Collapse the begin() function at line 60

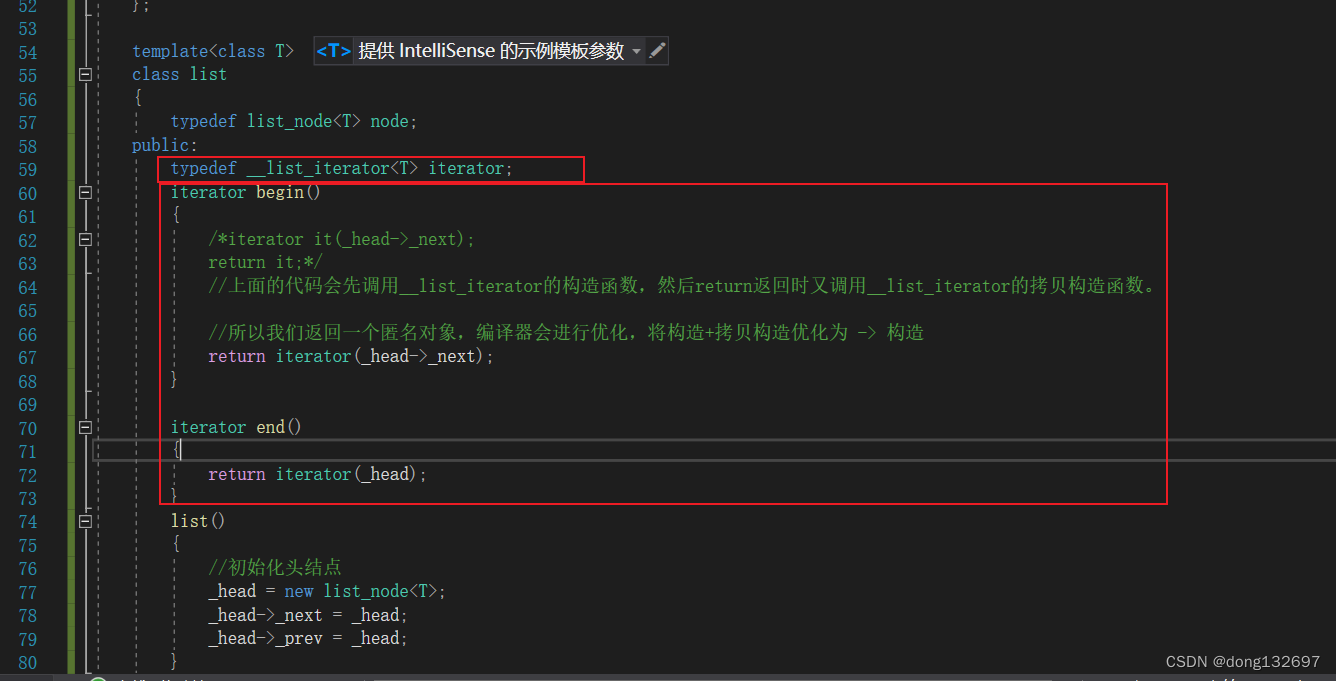(x=85, y=192)
